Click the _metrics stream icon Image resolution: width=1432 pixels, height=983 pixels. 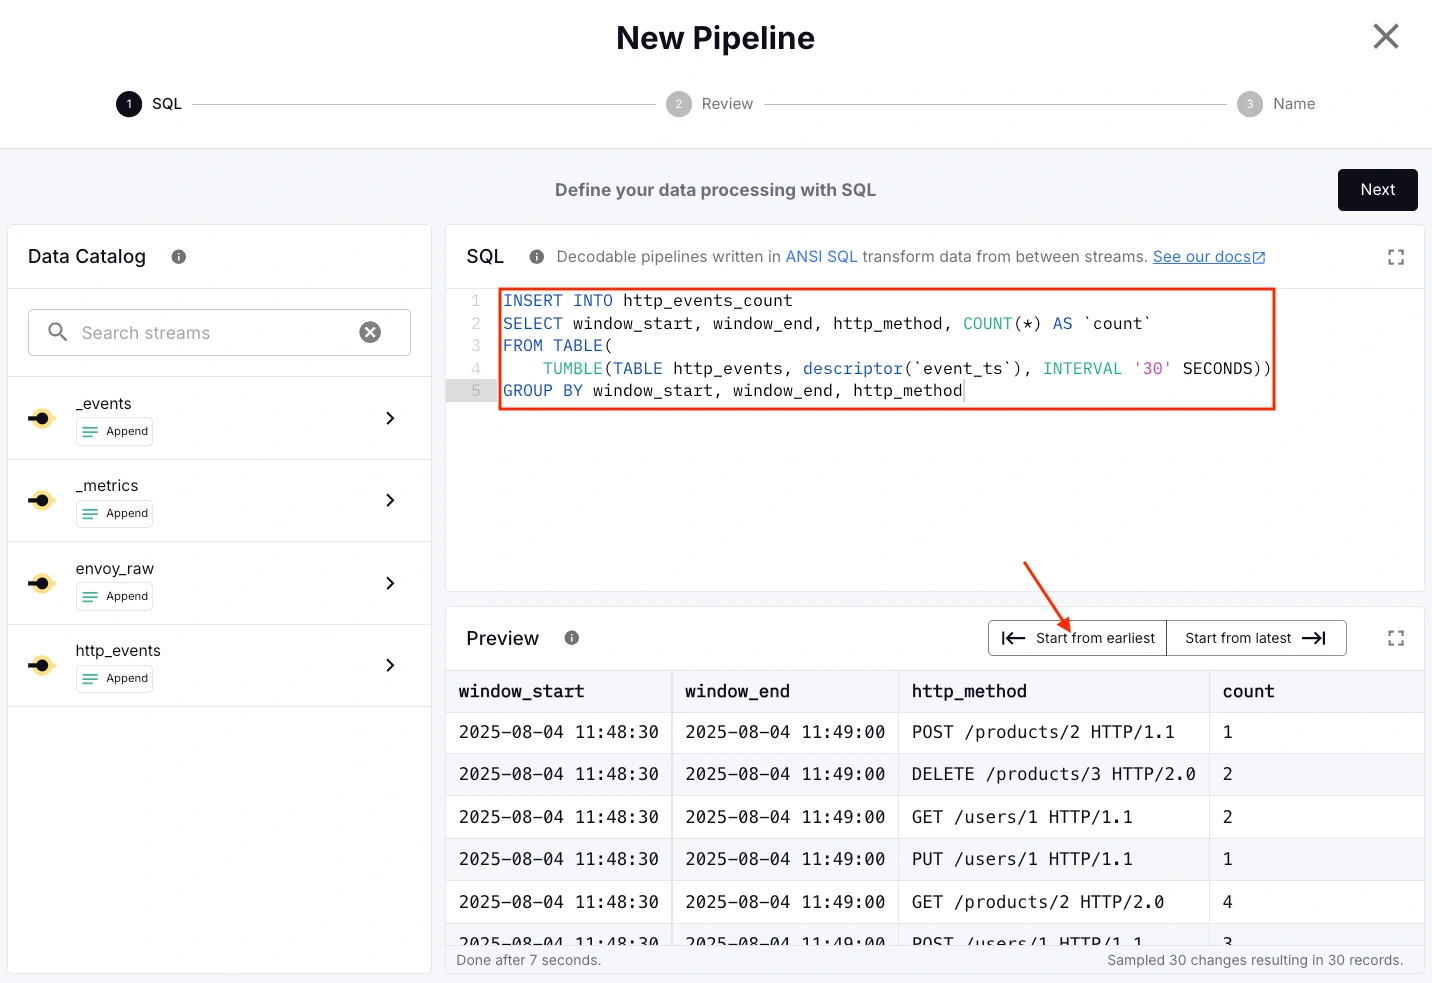coord(41,500)
